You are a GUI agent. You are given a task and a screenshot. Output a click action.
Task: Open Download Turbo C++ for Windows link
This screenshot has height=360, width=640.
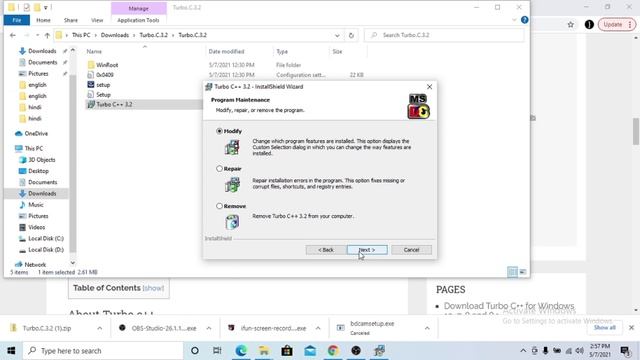tap(509, 306)
